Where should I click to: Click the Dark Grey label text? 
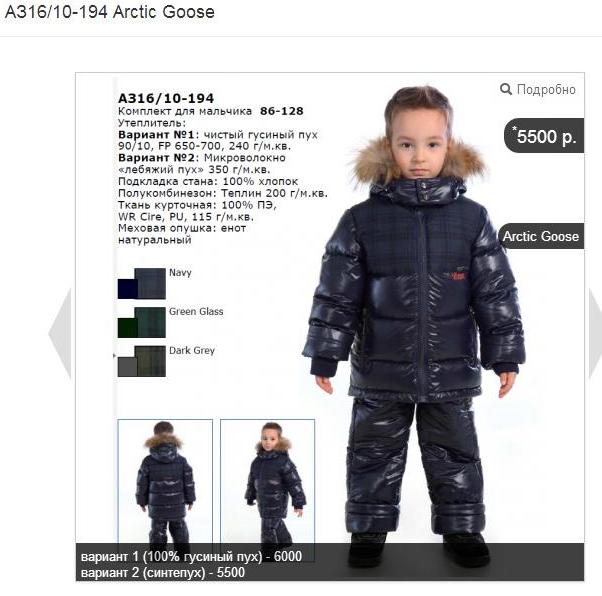click(192, 351)
